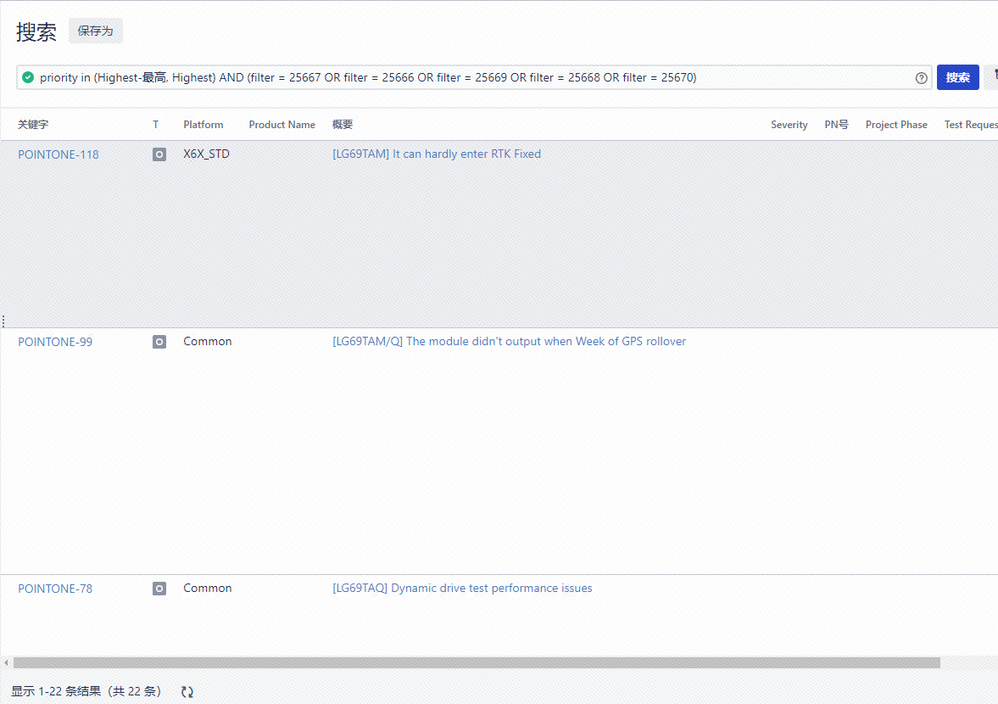Click the left scroll arrow
Image resolution: width=998 pixels, height=704 pixels.
coord(6,663)
